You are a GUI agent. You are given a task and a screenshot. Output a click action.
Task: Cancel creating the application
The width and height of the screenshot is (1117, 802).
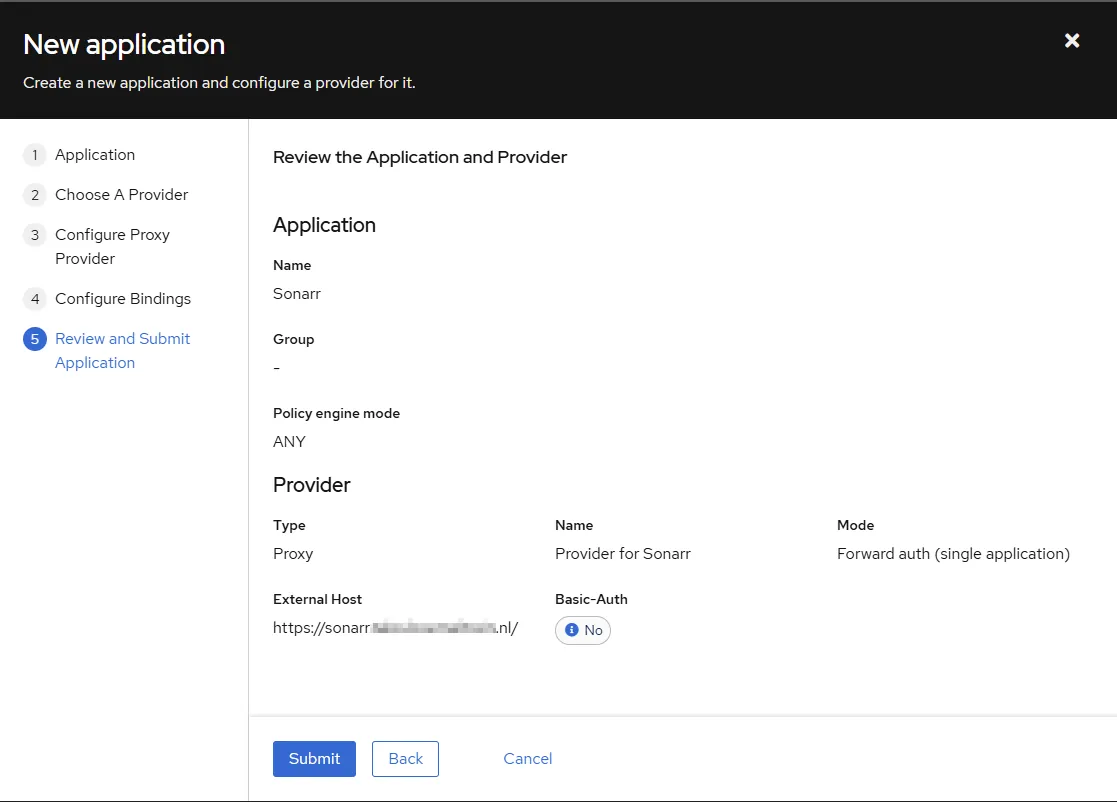point(527,758)
